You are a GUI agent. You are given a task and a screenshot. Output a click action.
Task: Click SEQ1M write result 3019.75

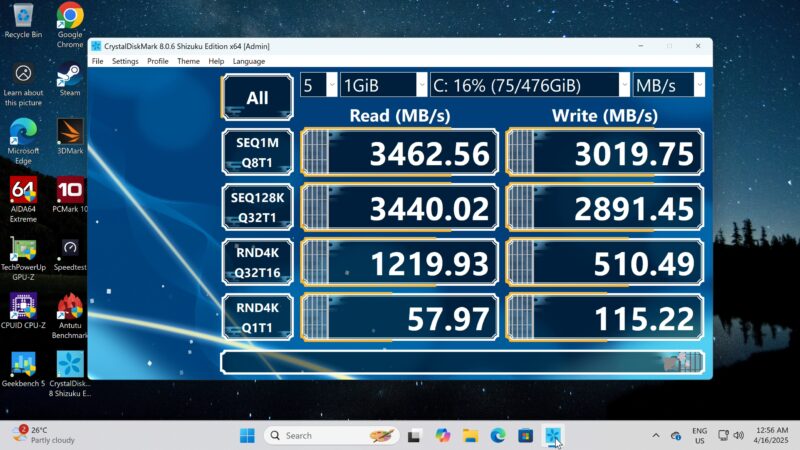pos(605,153)
